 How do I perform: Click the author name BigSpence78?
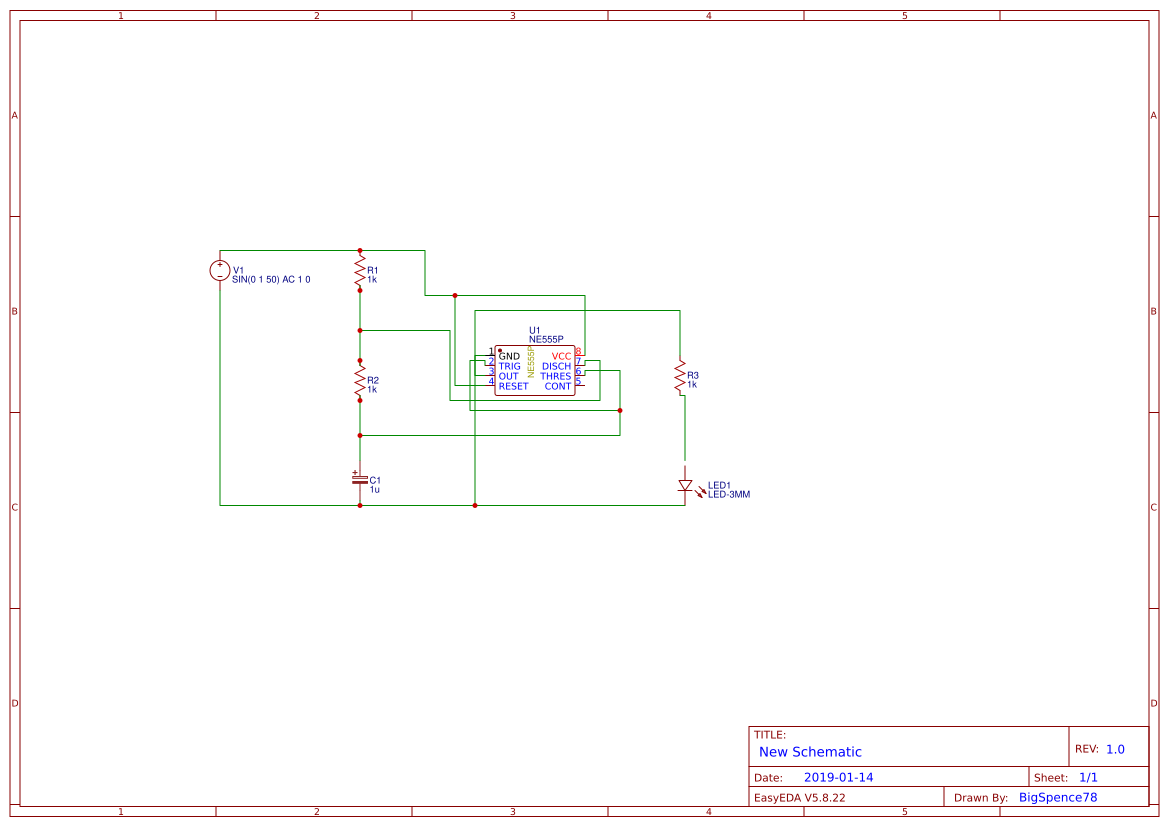pos(1058,797)
